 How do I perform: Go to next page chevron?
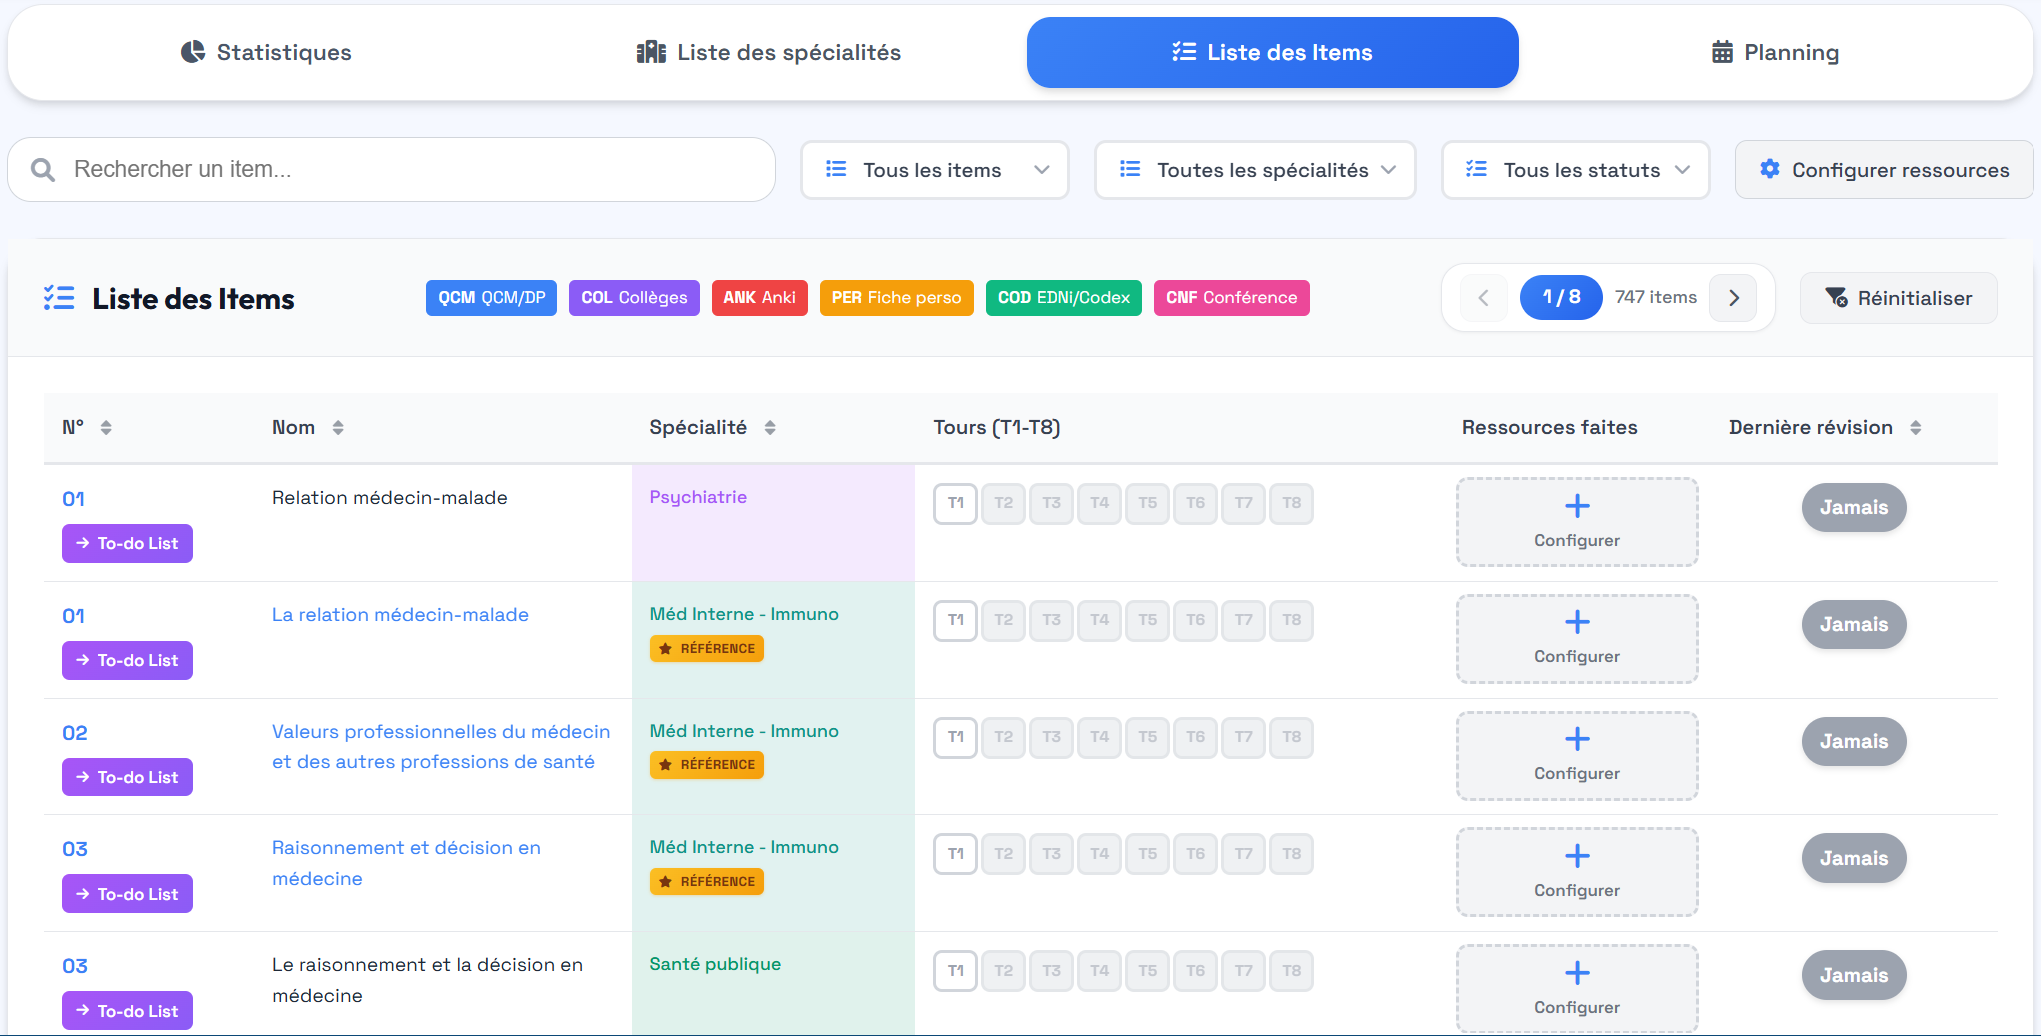[1733, 298]
